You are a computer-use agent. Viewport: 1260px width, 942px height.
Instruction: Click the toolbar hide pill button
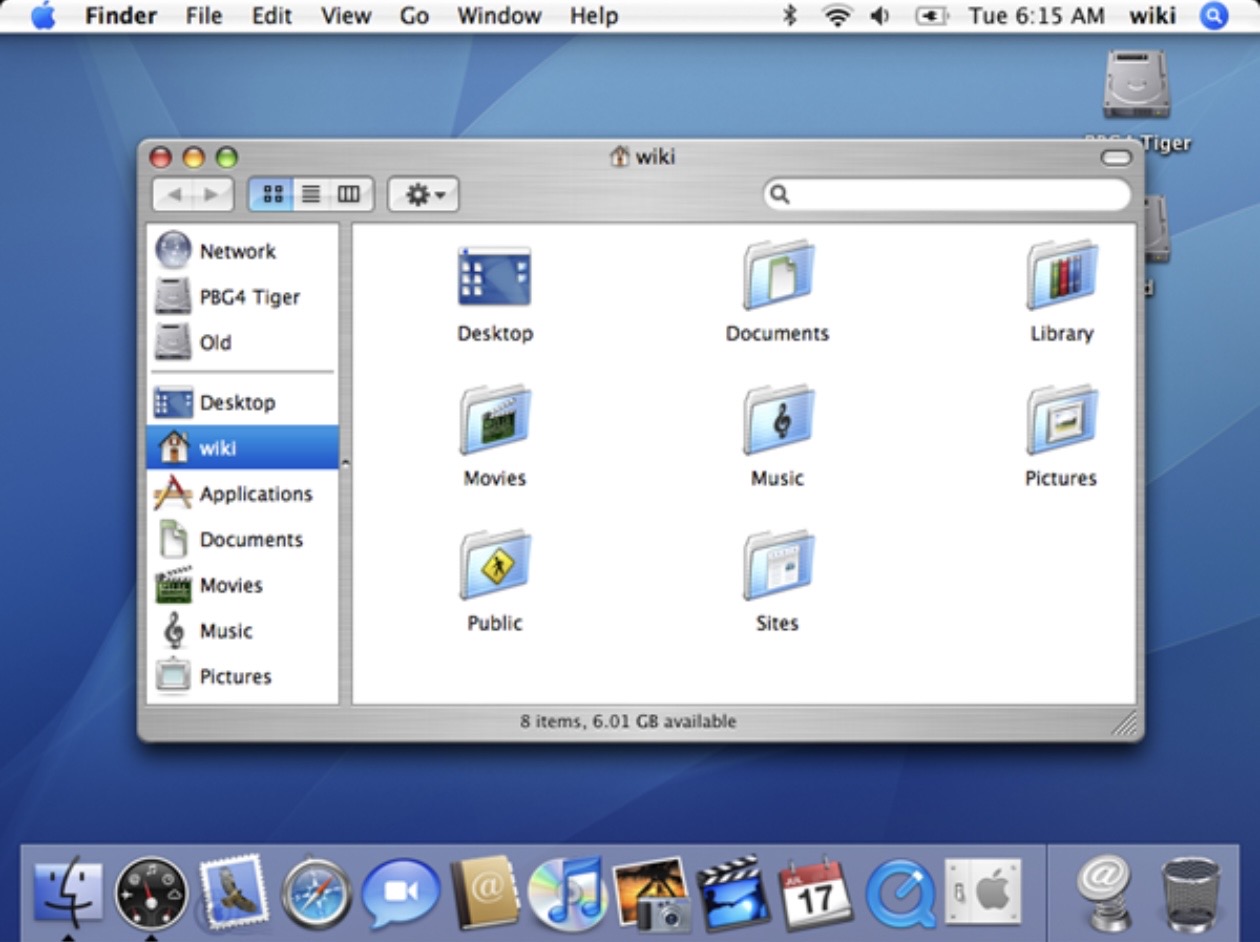(x=1115, y=158)
